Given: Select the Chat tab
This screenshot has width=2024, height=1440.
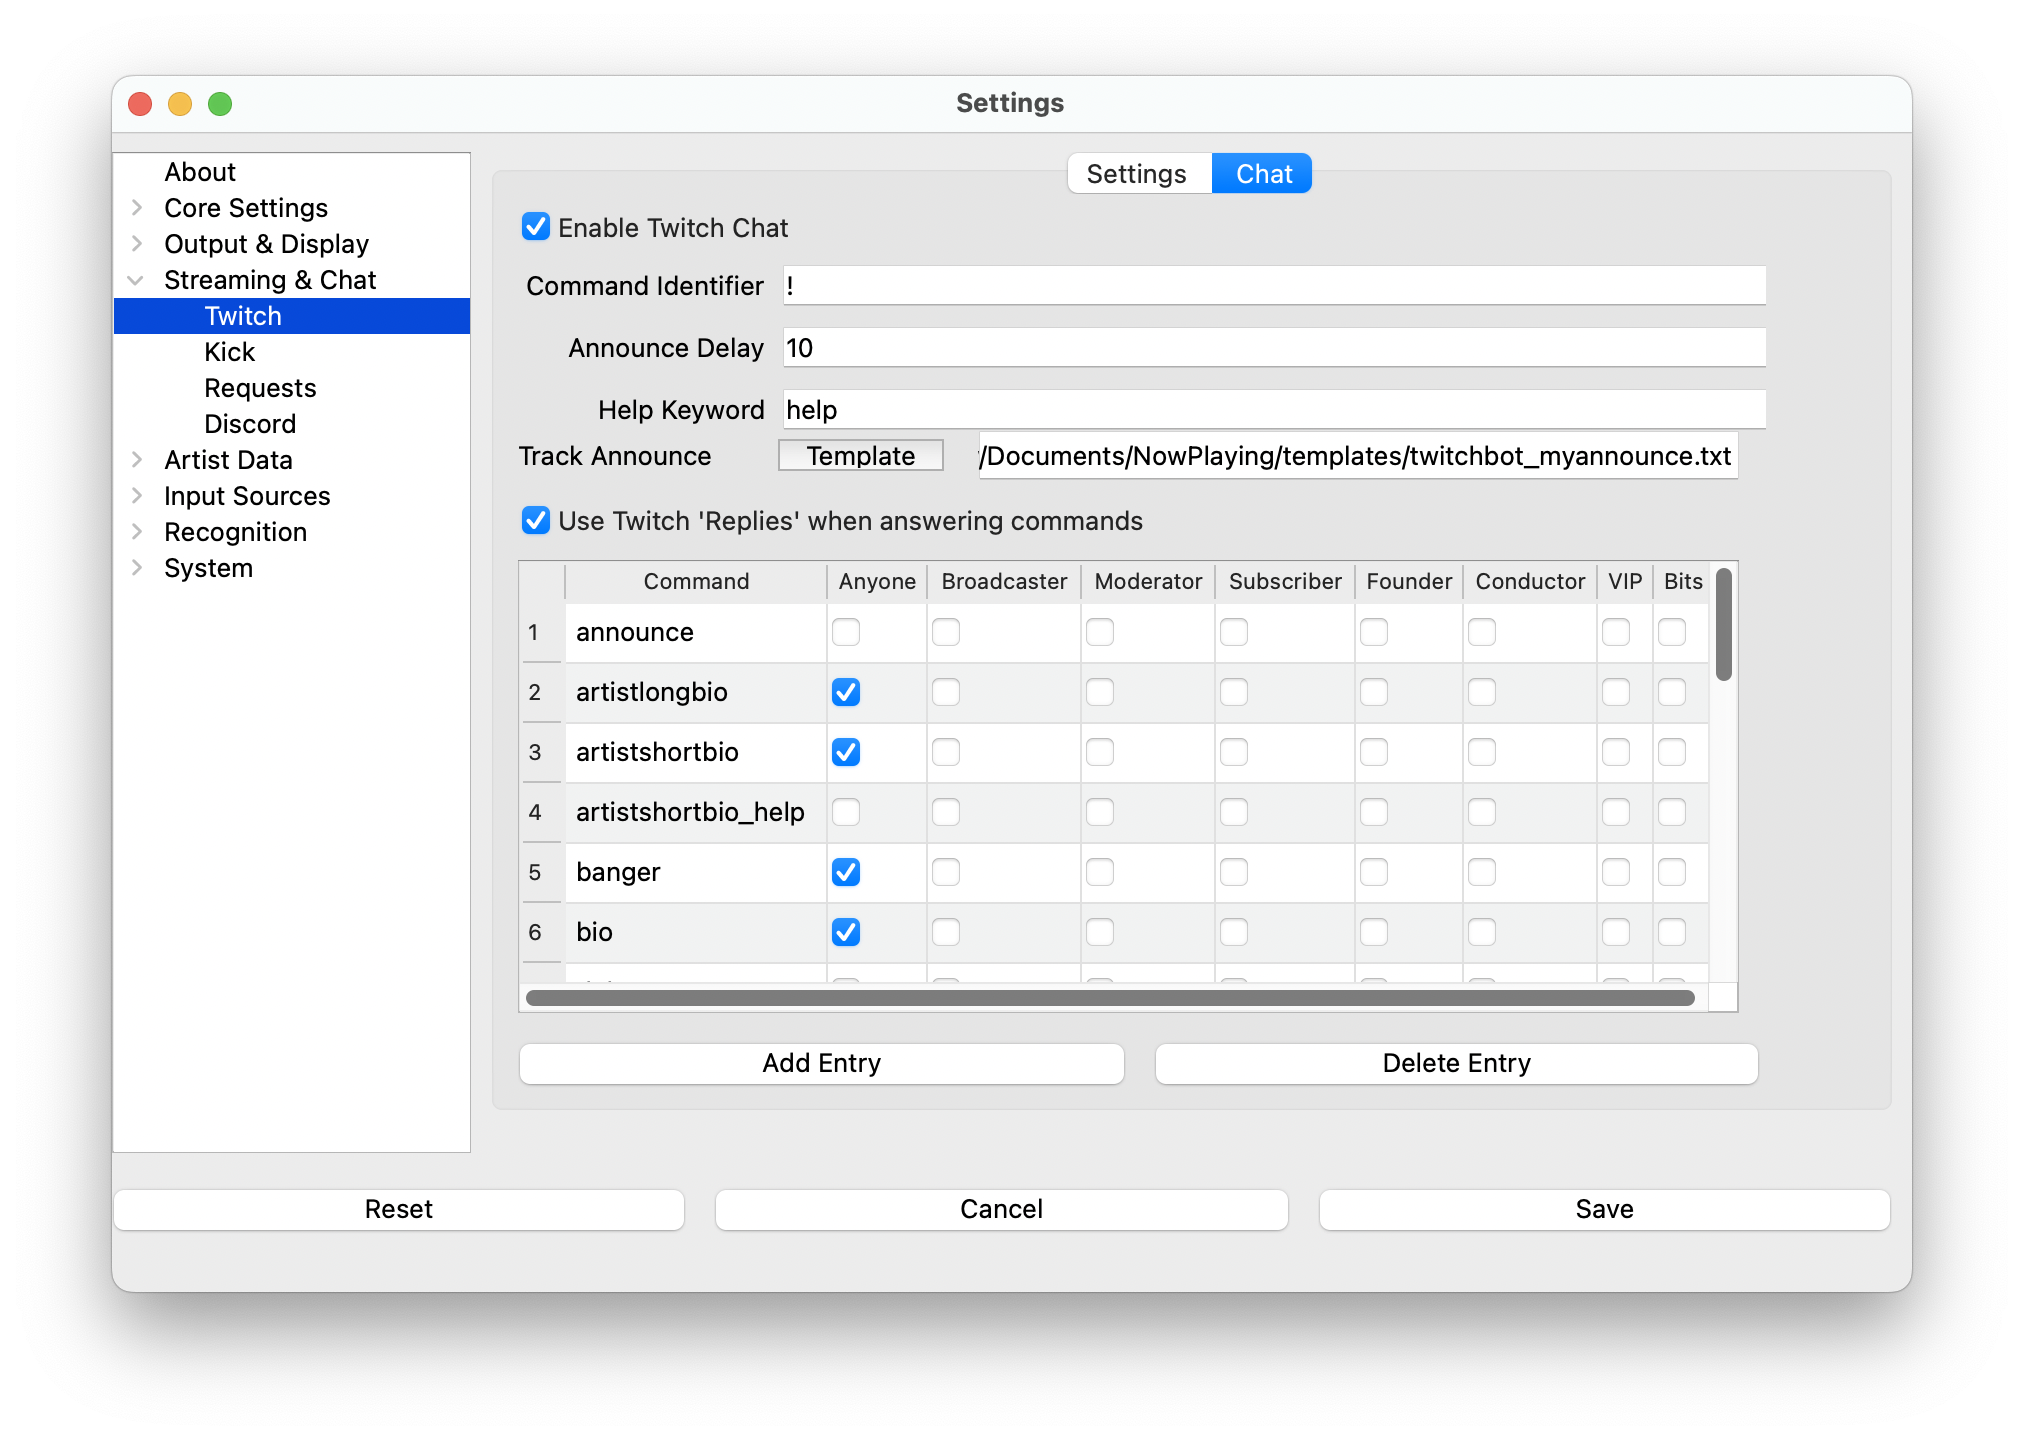Looking at the screenshot, I should click(x=1263, y=174).
